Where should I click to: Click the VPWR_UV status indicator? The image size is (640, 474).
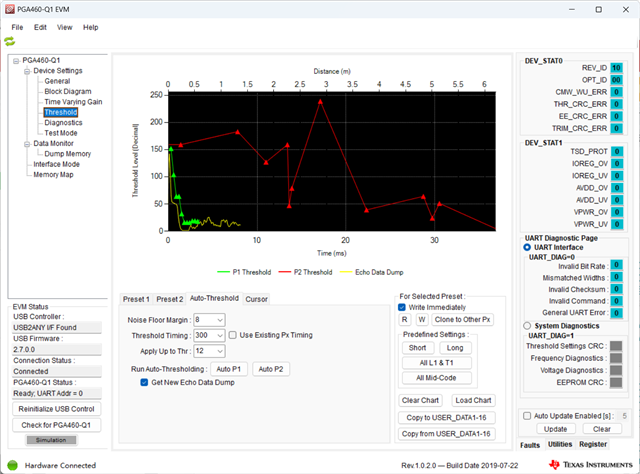pos(617,224)
